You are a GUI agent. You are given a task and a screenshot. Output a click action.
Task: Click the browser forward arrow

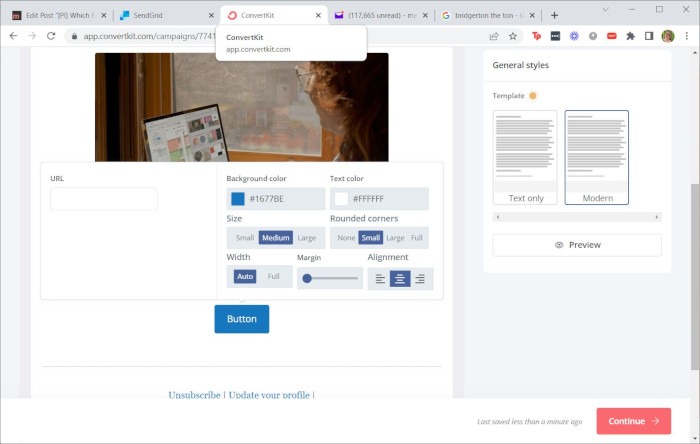point(32,36)
